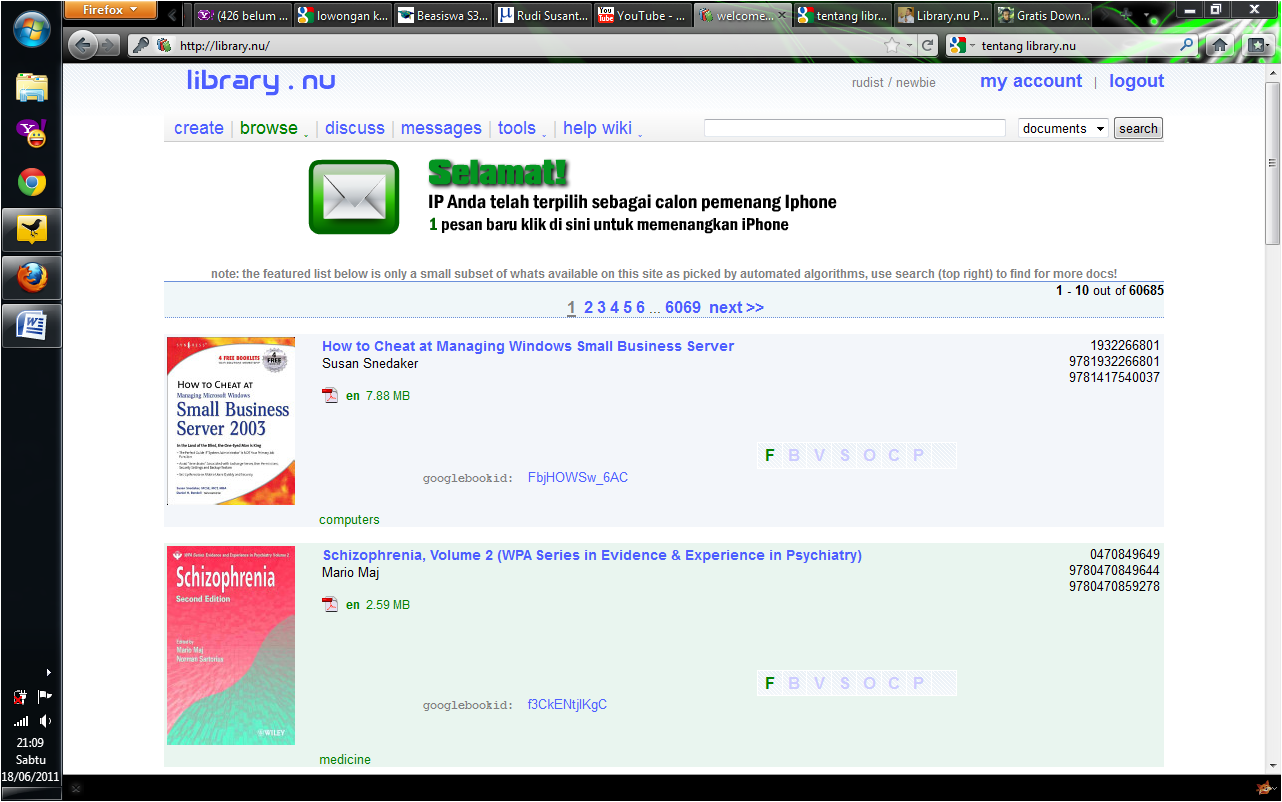Reload the page with the refresh icon

(928, 45)
